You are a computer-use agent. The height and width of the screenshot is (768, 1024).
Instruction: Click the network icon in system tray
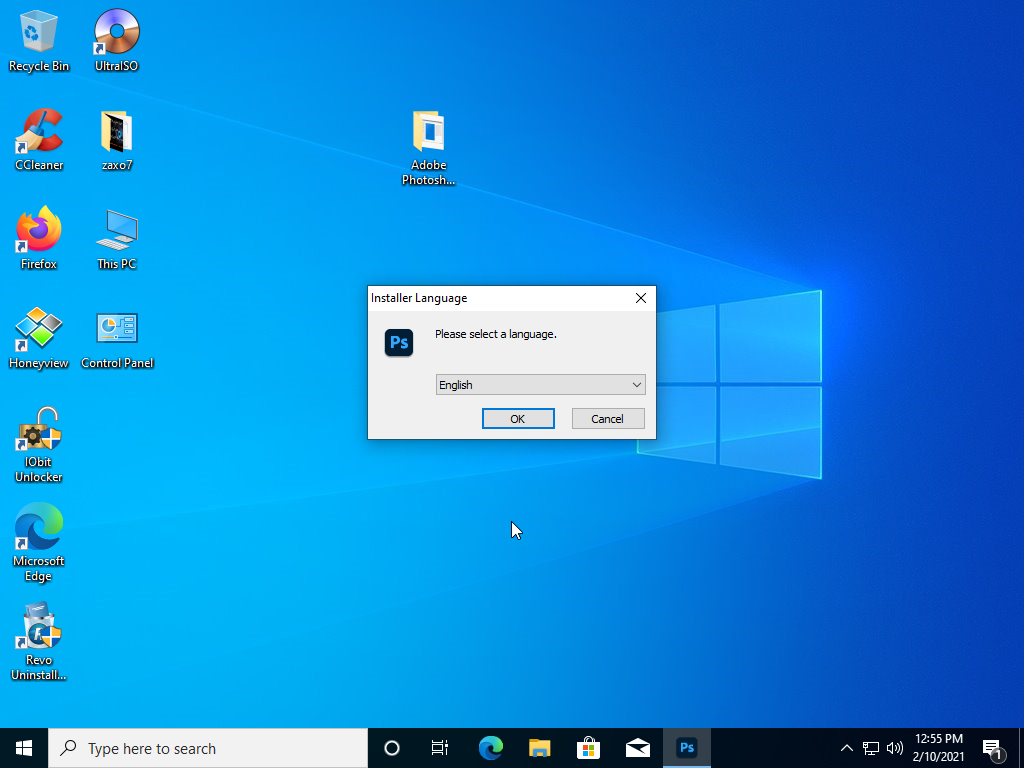click(x=871, y=748)
